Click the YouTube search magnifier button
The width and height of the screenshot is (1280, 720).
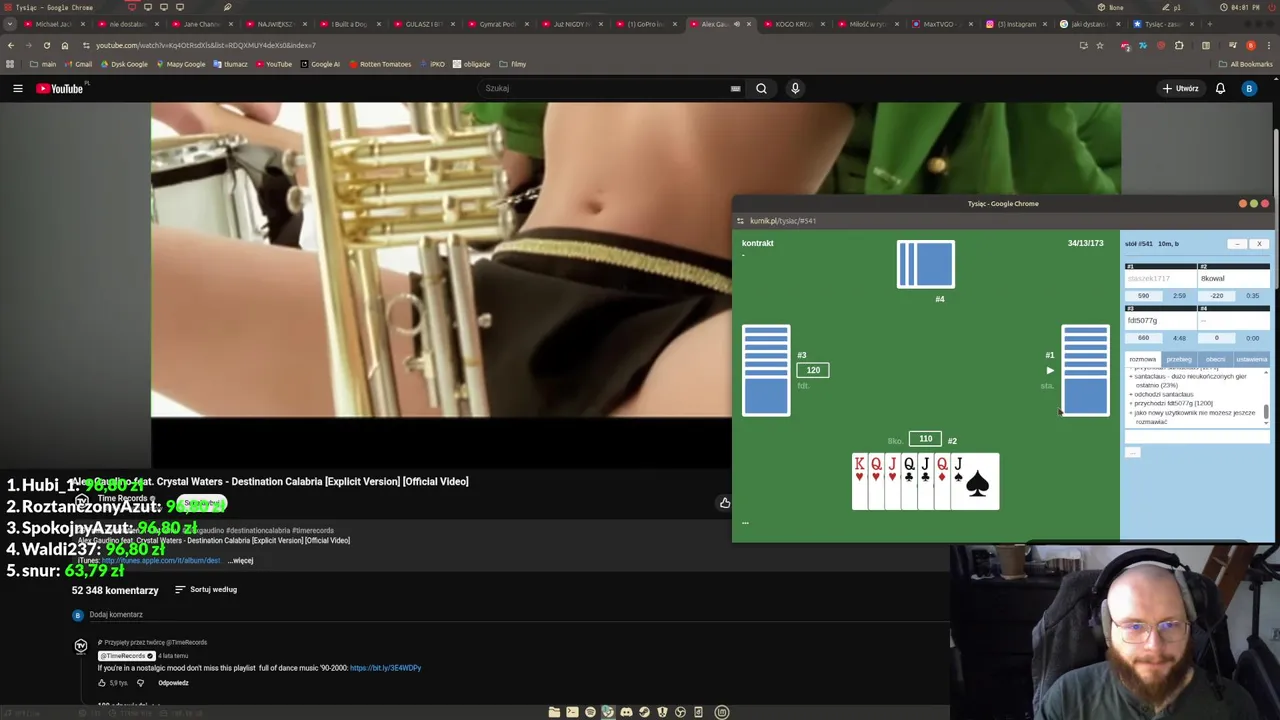[761, 88]
